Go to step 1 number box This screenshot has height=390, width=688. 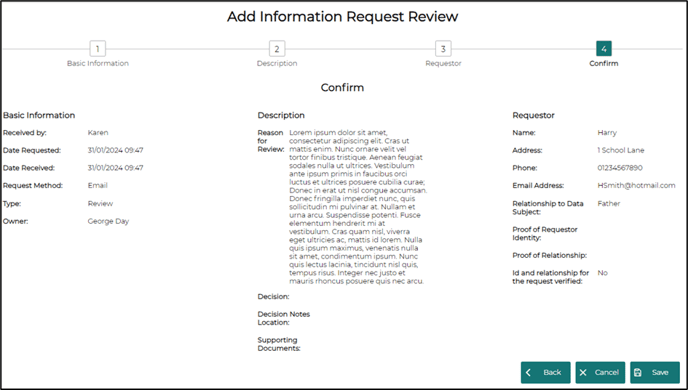click(x=97, y=49)
